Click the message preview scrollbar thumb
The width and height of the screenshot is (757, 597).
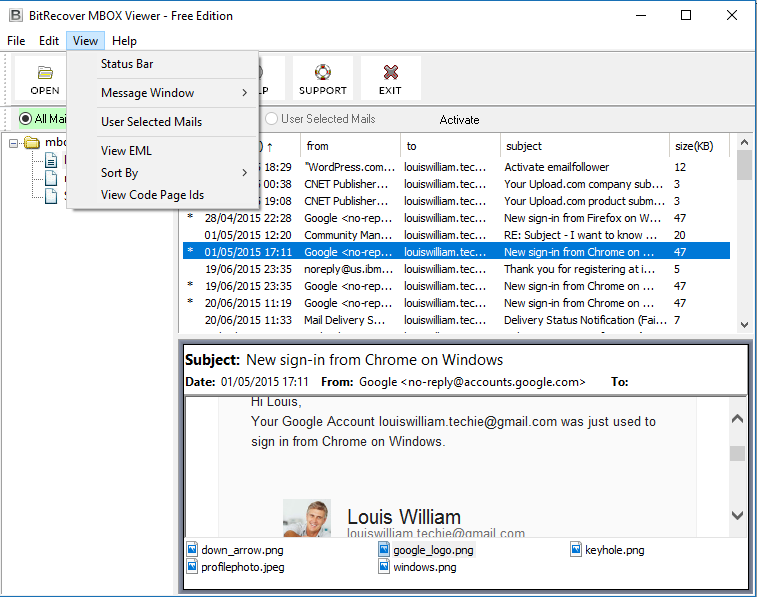(737, 453)
